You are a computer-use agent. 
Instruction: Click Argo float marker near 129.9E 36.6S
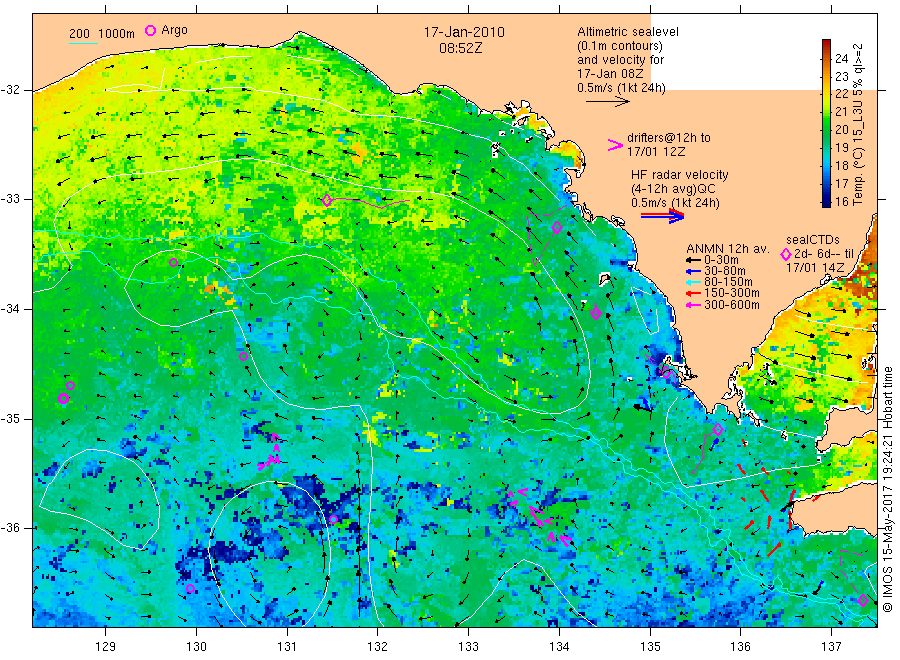pos(191,589)
